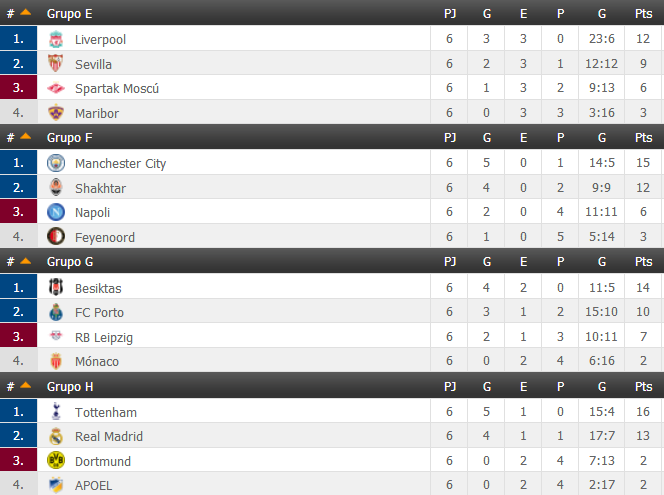The width and height of the screenshot is (664, 495).
Task: Toggle sort arrow in Grupo H header
Action: (x=25, y=385)
